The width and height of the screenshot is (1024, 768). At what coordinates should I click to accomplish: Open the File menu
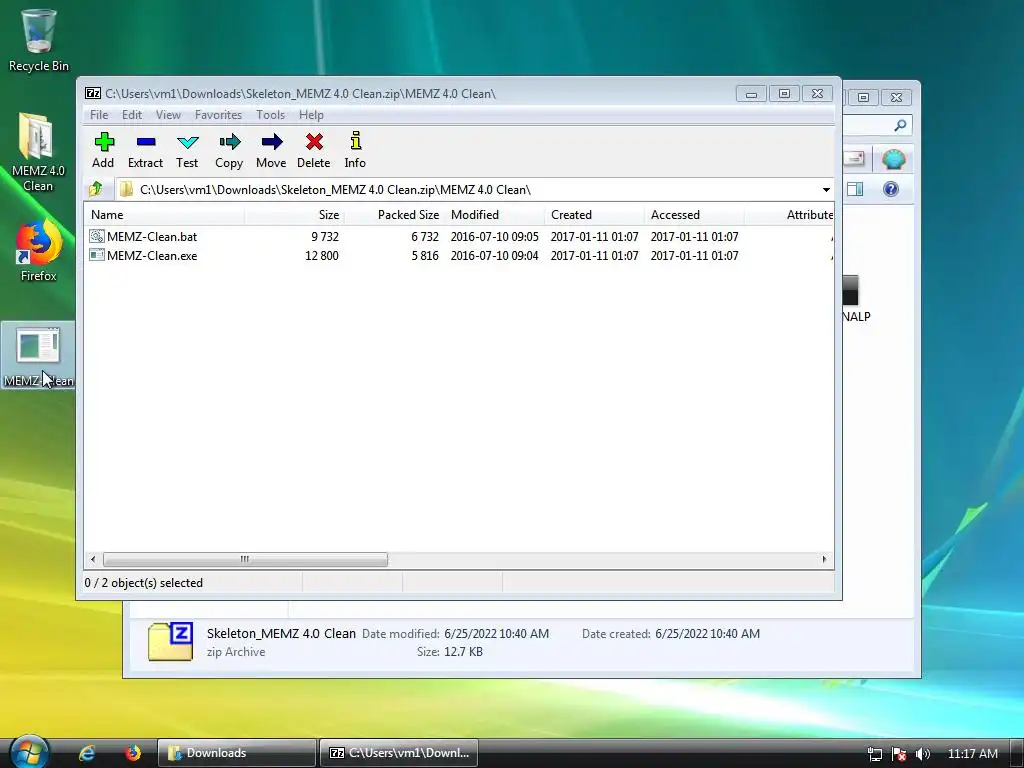tap(99, 114)
